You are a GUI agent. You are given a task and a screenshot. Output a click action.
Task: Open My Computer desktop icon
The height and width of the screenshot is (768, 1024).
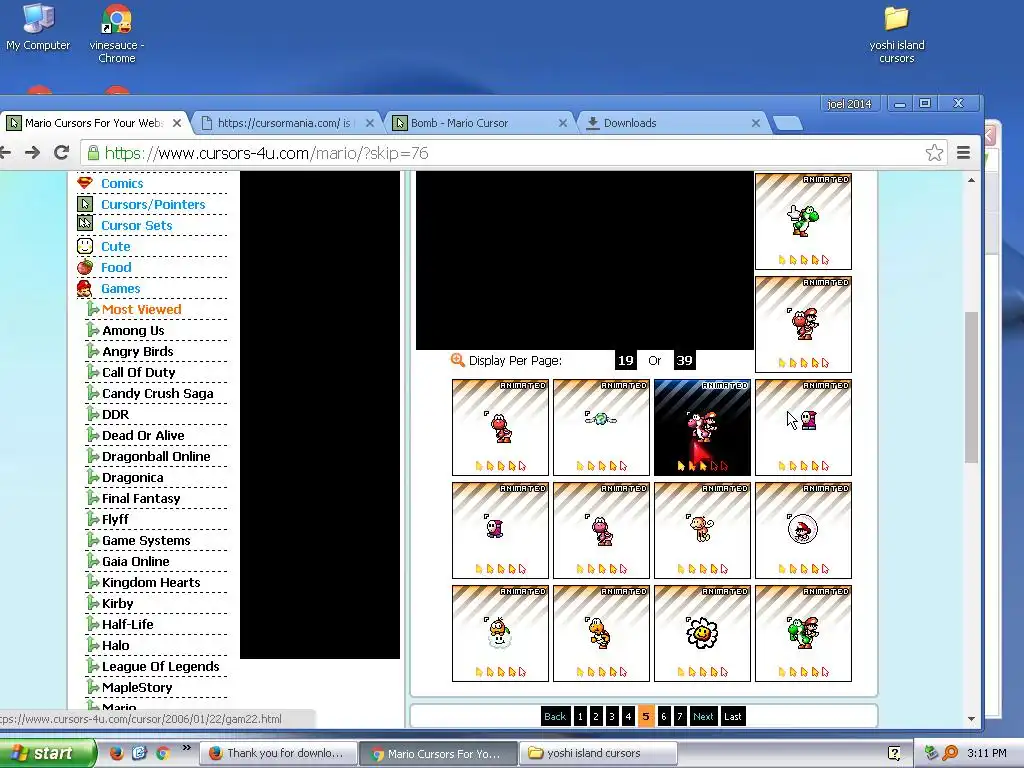point(38,27)
